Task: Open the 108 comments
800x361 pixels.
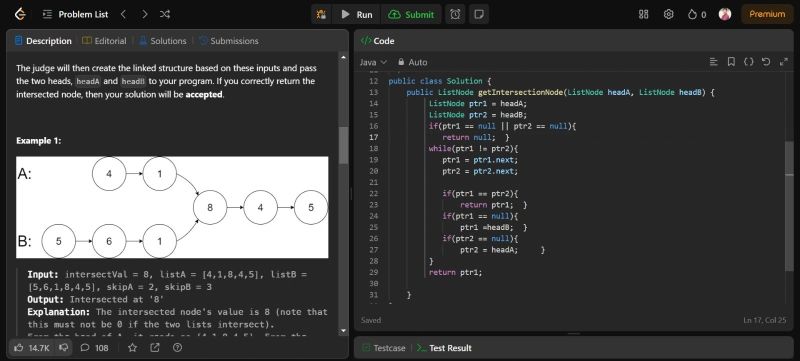Action: (95, 348)
